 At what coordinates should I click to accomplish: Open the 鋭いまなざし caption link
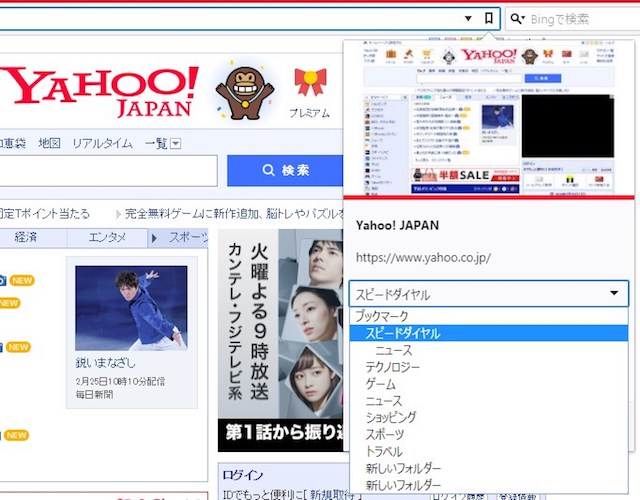pyautogui.click(x=105, y=362)
